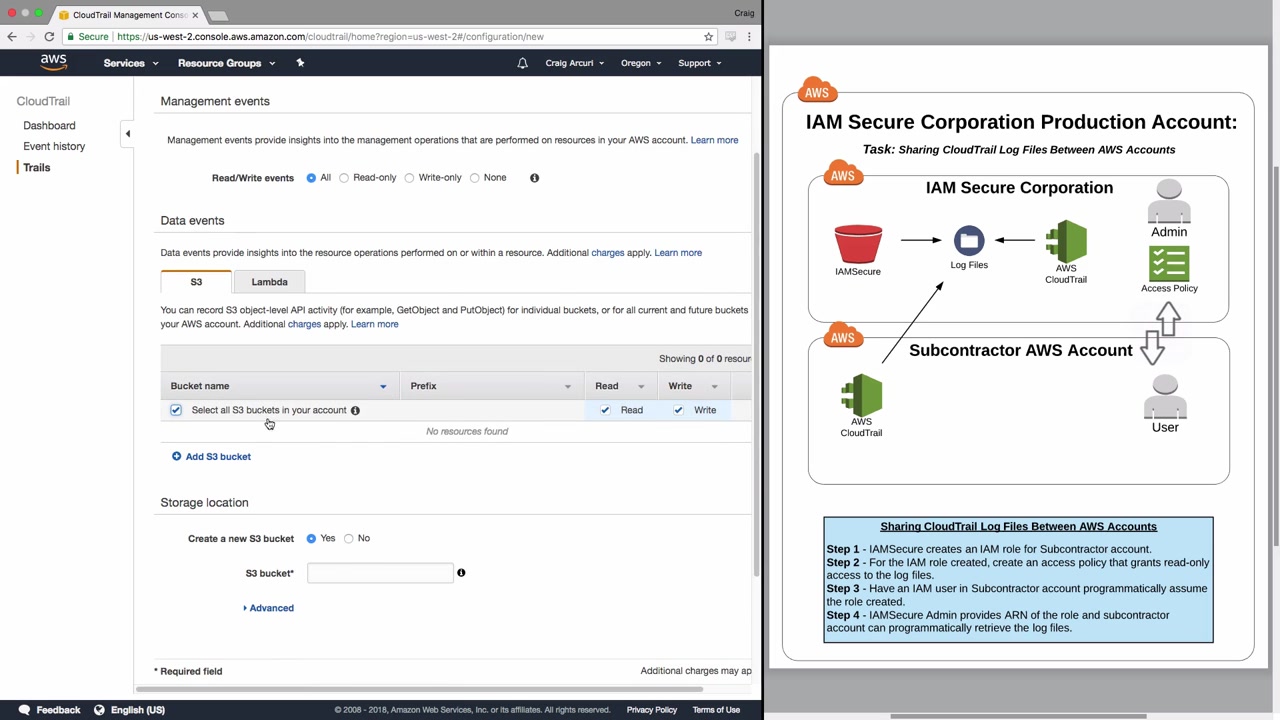Open Learn more link under Management events
Screen dimensions: 1280x720
click(x=714, y=140)
